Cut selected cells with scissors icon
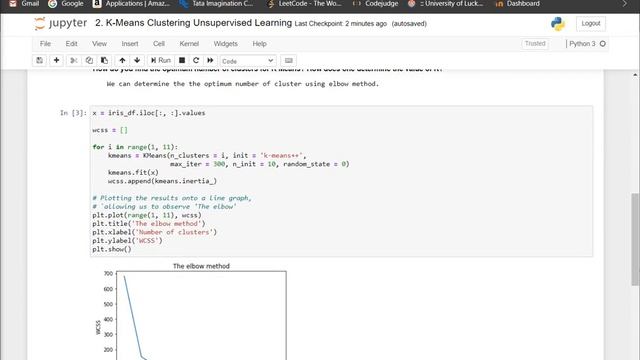640x360 pixels. tap(74, 60)
